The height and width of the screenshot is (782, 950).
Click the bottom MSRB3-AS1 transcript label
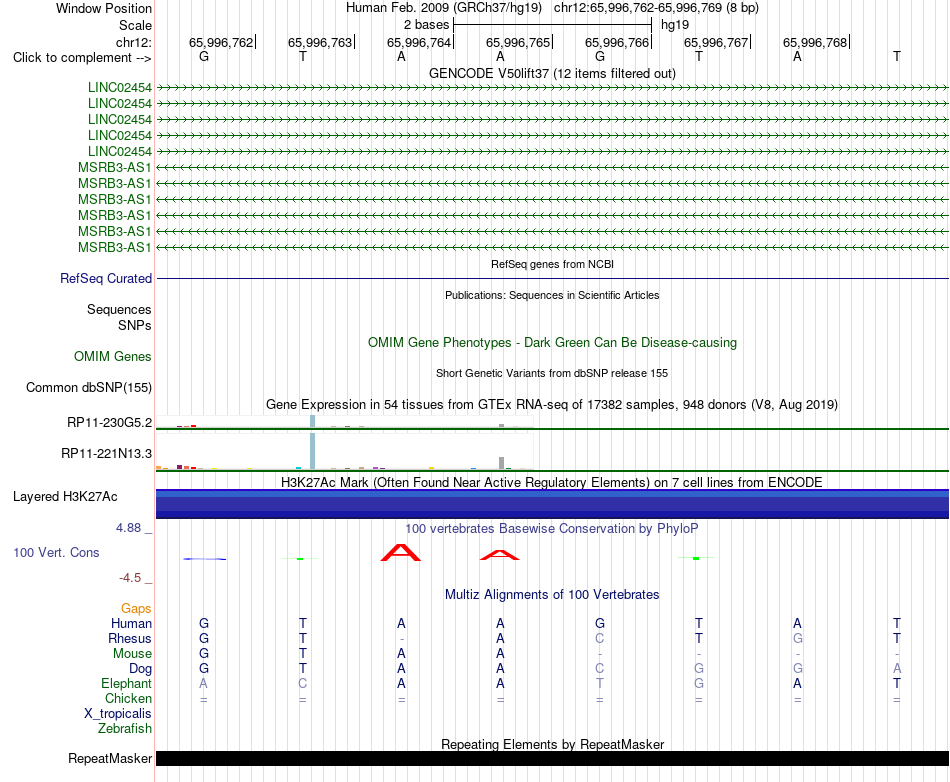point(115,247)
